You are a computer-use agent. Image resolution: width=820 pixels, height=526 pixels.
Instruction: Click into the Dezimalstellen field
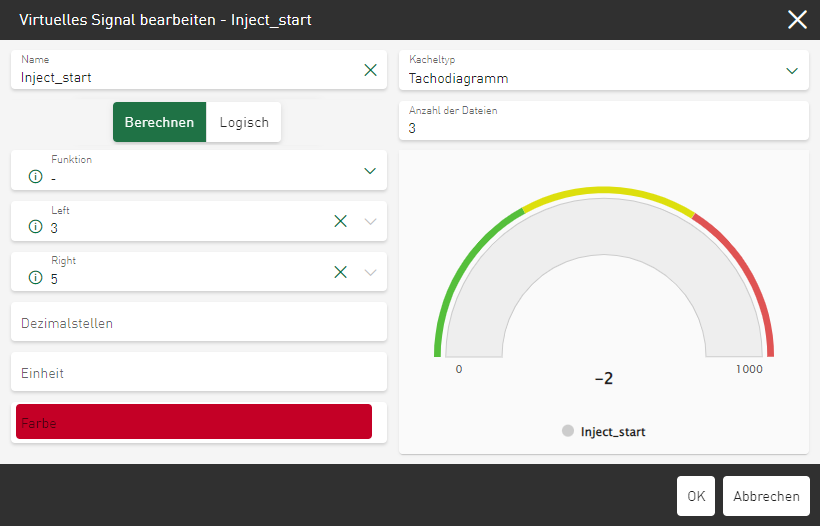pyautogui.click(x=198, y=322)
